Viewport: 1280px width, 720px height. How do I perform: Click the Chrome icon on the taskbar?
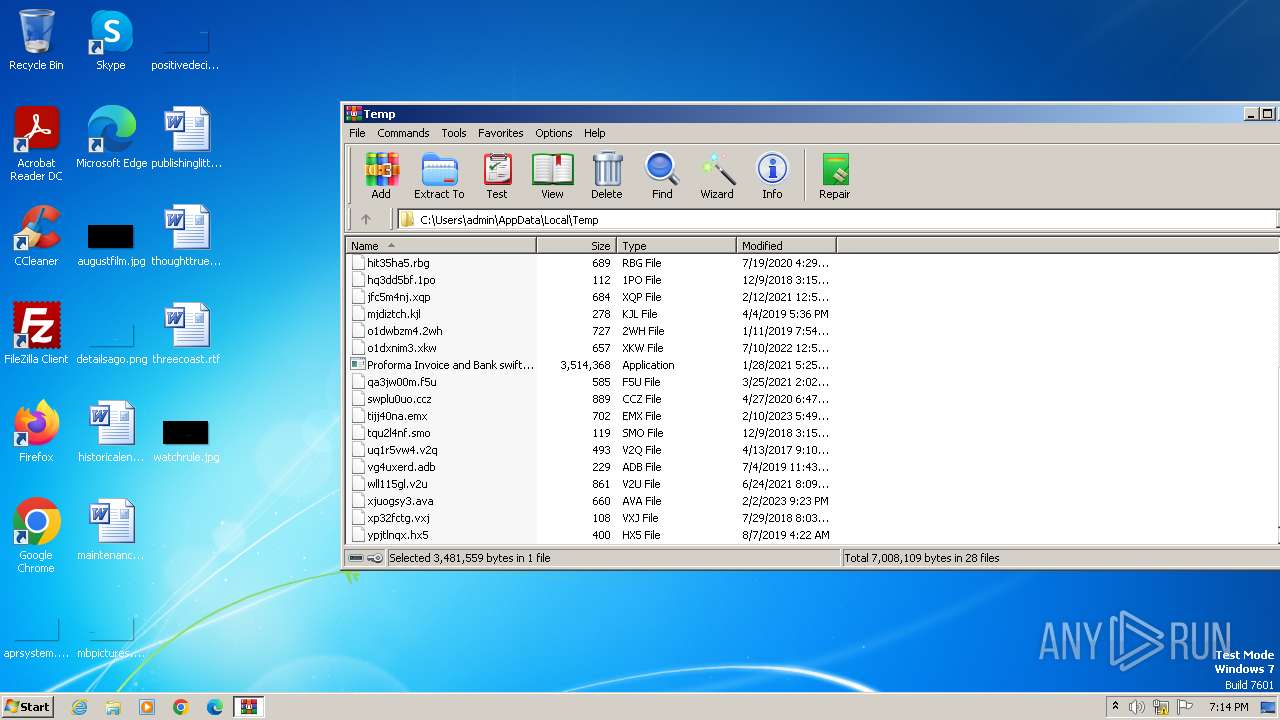point(181,707)
